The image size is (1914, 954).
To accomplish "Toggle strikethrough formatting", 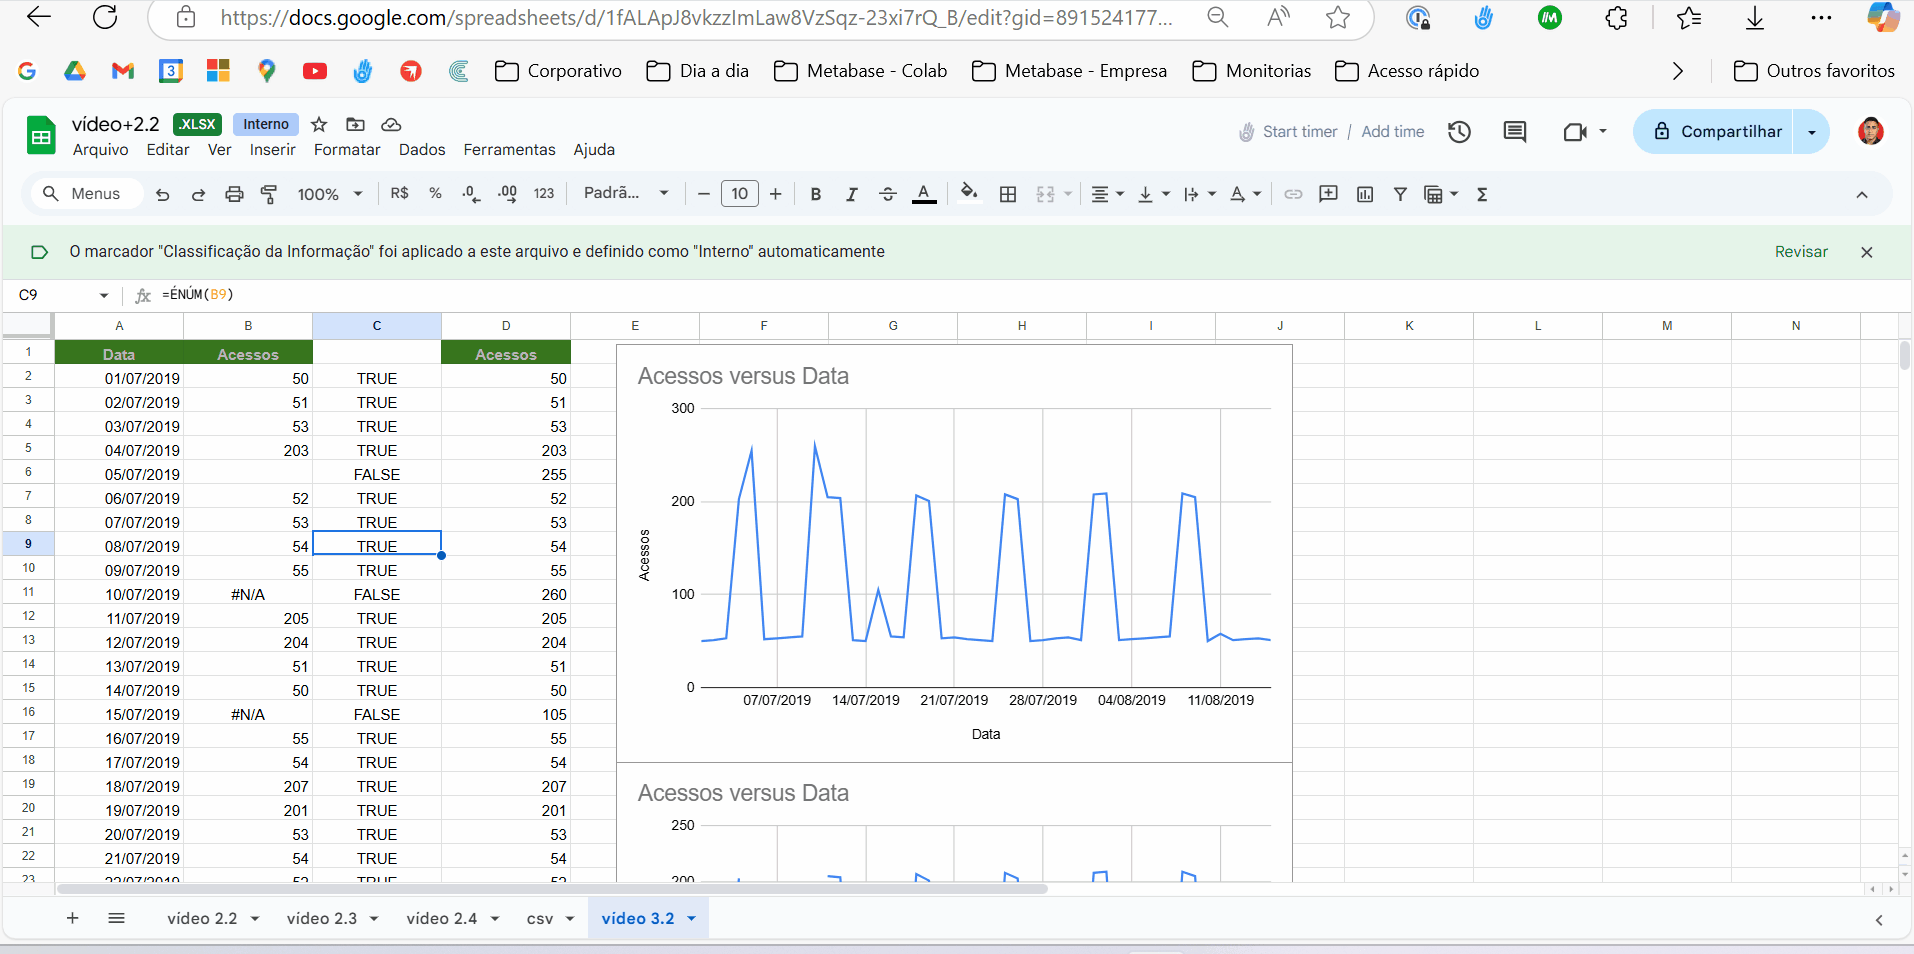I will (887, 194).
